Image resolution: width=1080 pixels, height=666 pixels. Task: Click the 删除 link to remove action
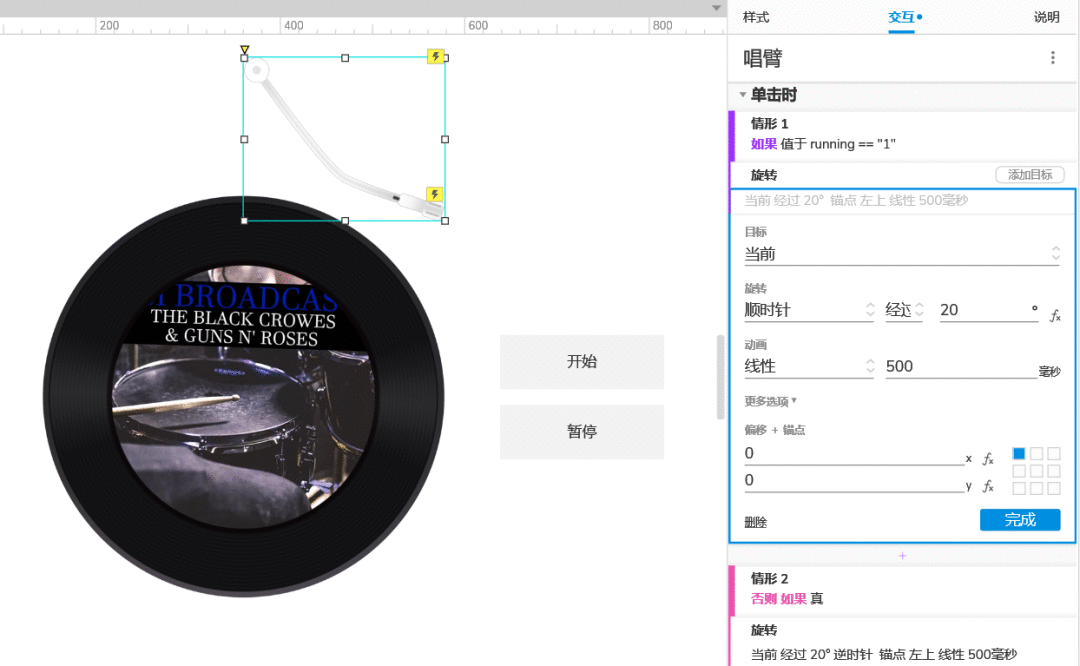(756, 522)
